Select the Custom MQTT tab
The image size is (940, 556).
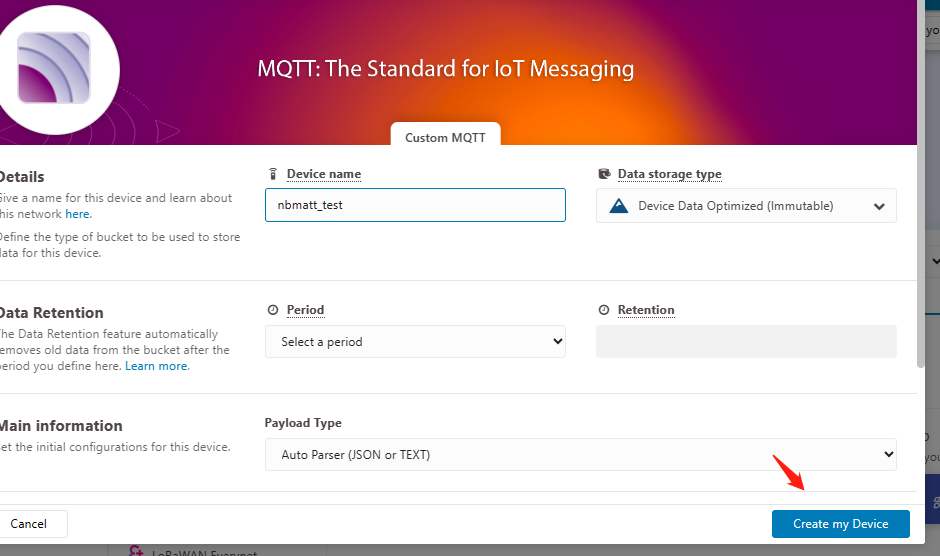445,134
